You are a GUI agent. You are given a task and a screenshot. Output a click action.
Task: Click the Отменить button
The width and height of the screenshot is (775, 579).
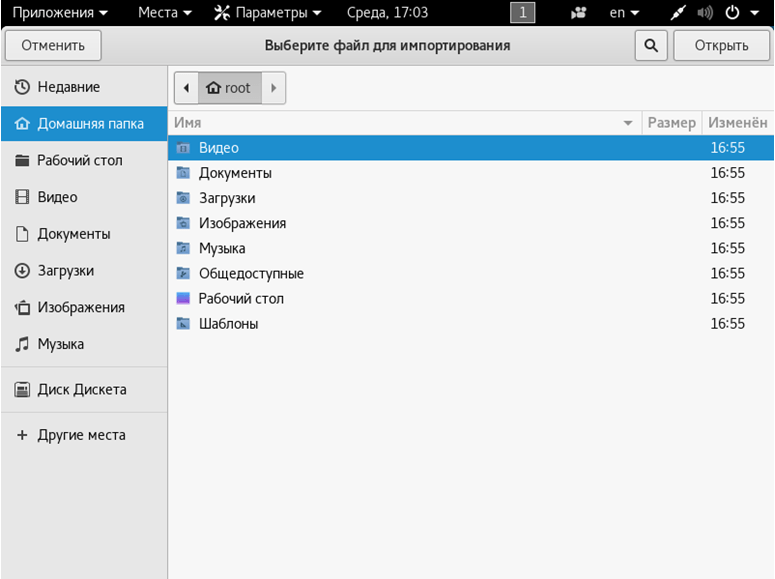[53, 45]
